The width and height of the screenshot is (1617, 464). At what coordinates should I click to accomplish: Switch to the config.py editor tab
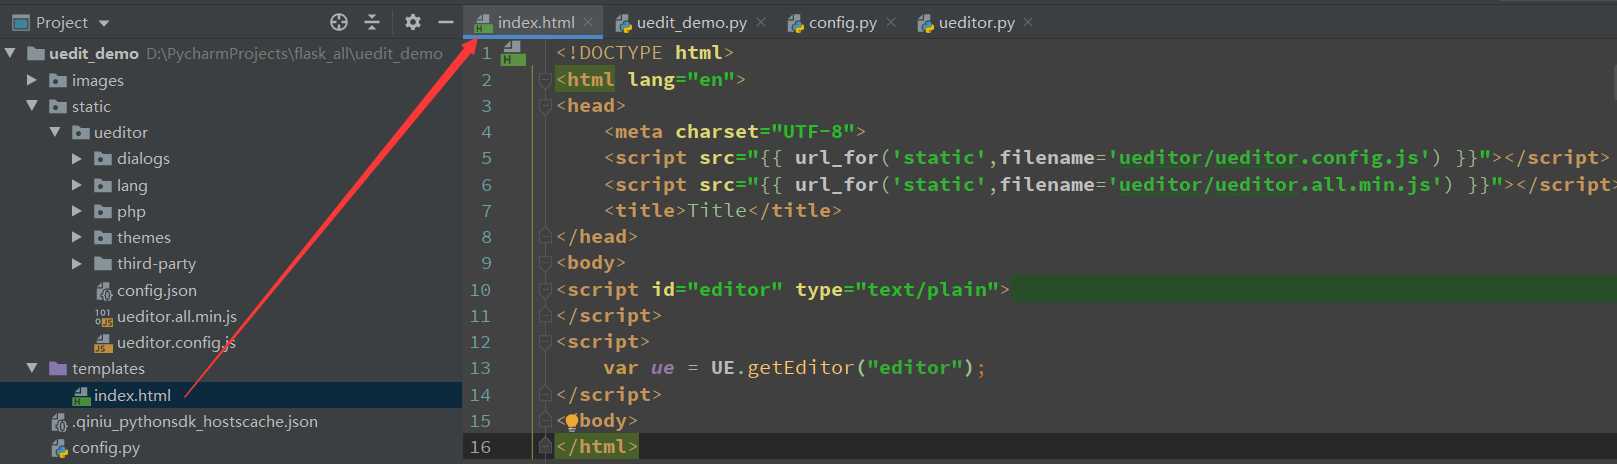pyautogui.click(x=843, y=22)
